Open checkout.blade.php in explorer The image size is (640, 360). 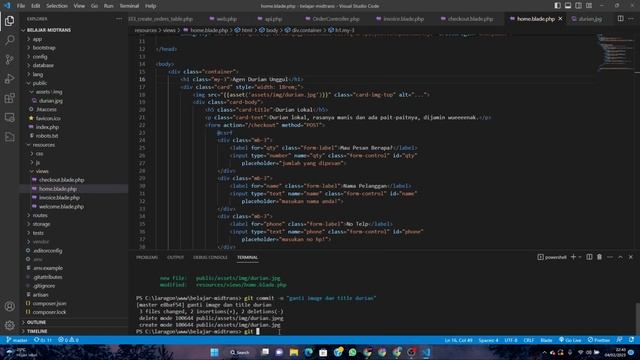pos(61,180)
